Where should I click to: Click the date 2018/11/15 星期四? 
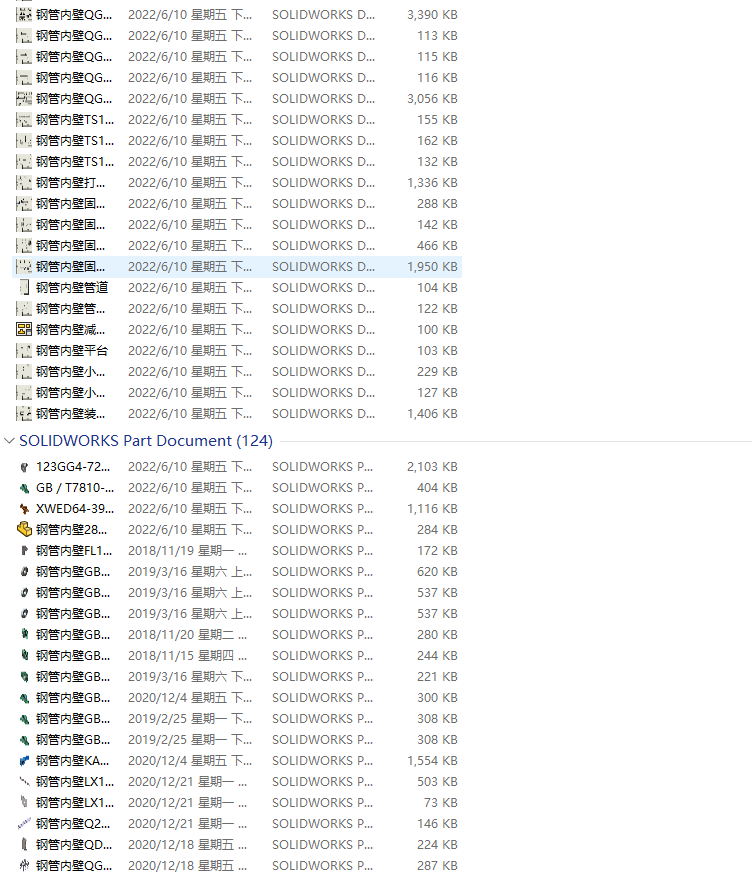pyautogui.click(x=188, y=656)
